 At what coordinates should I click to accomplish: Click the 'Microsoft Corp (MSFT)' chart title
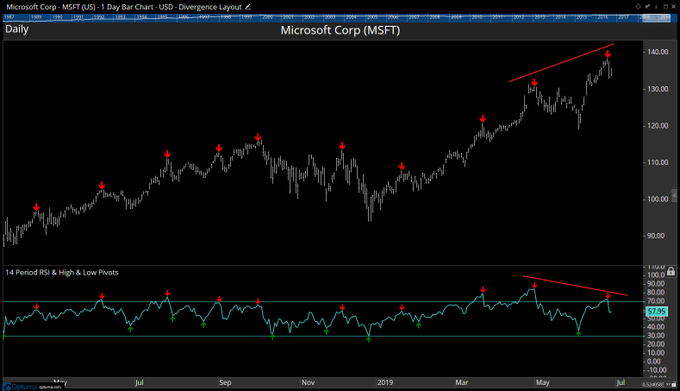click(340, 30)
